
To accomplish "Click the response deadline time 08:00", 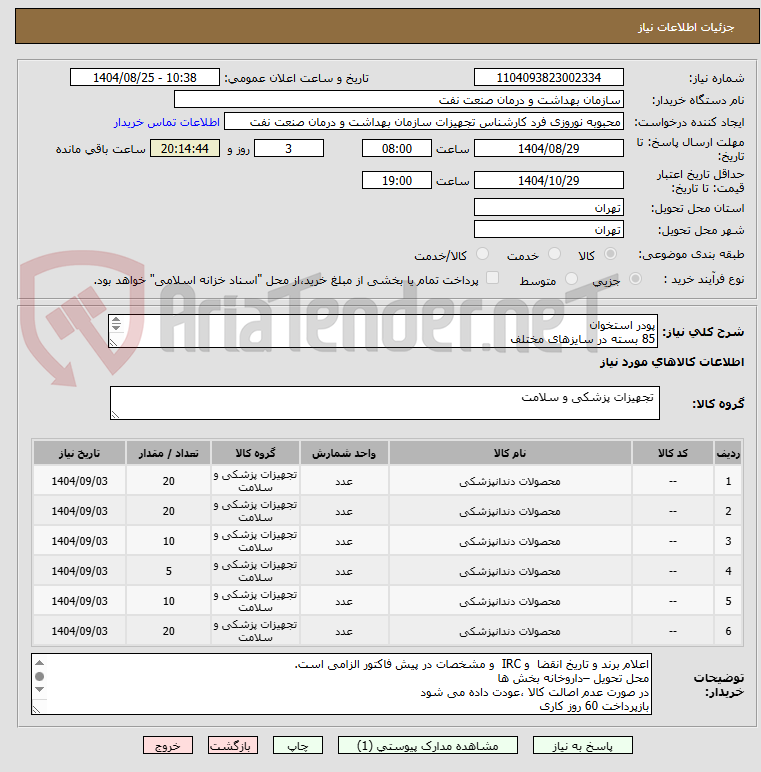I will click(397, 148).
